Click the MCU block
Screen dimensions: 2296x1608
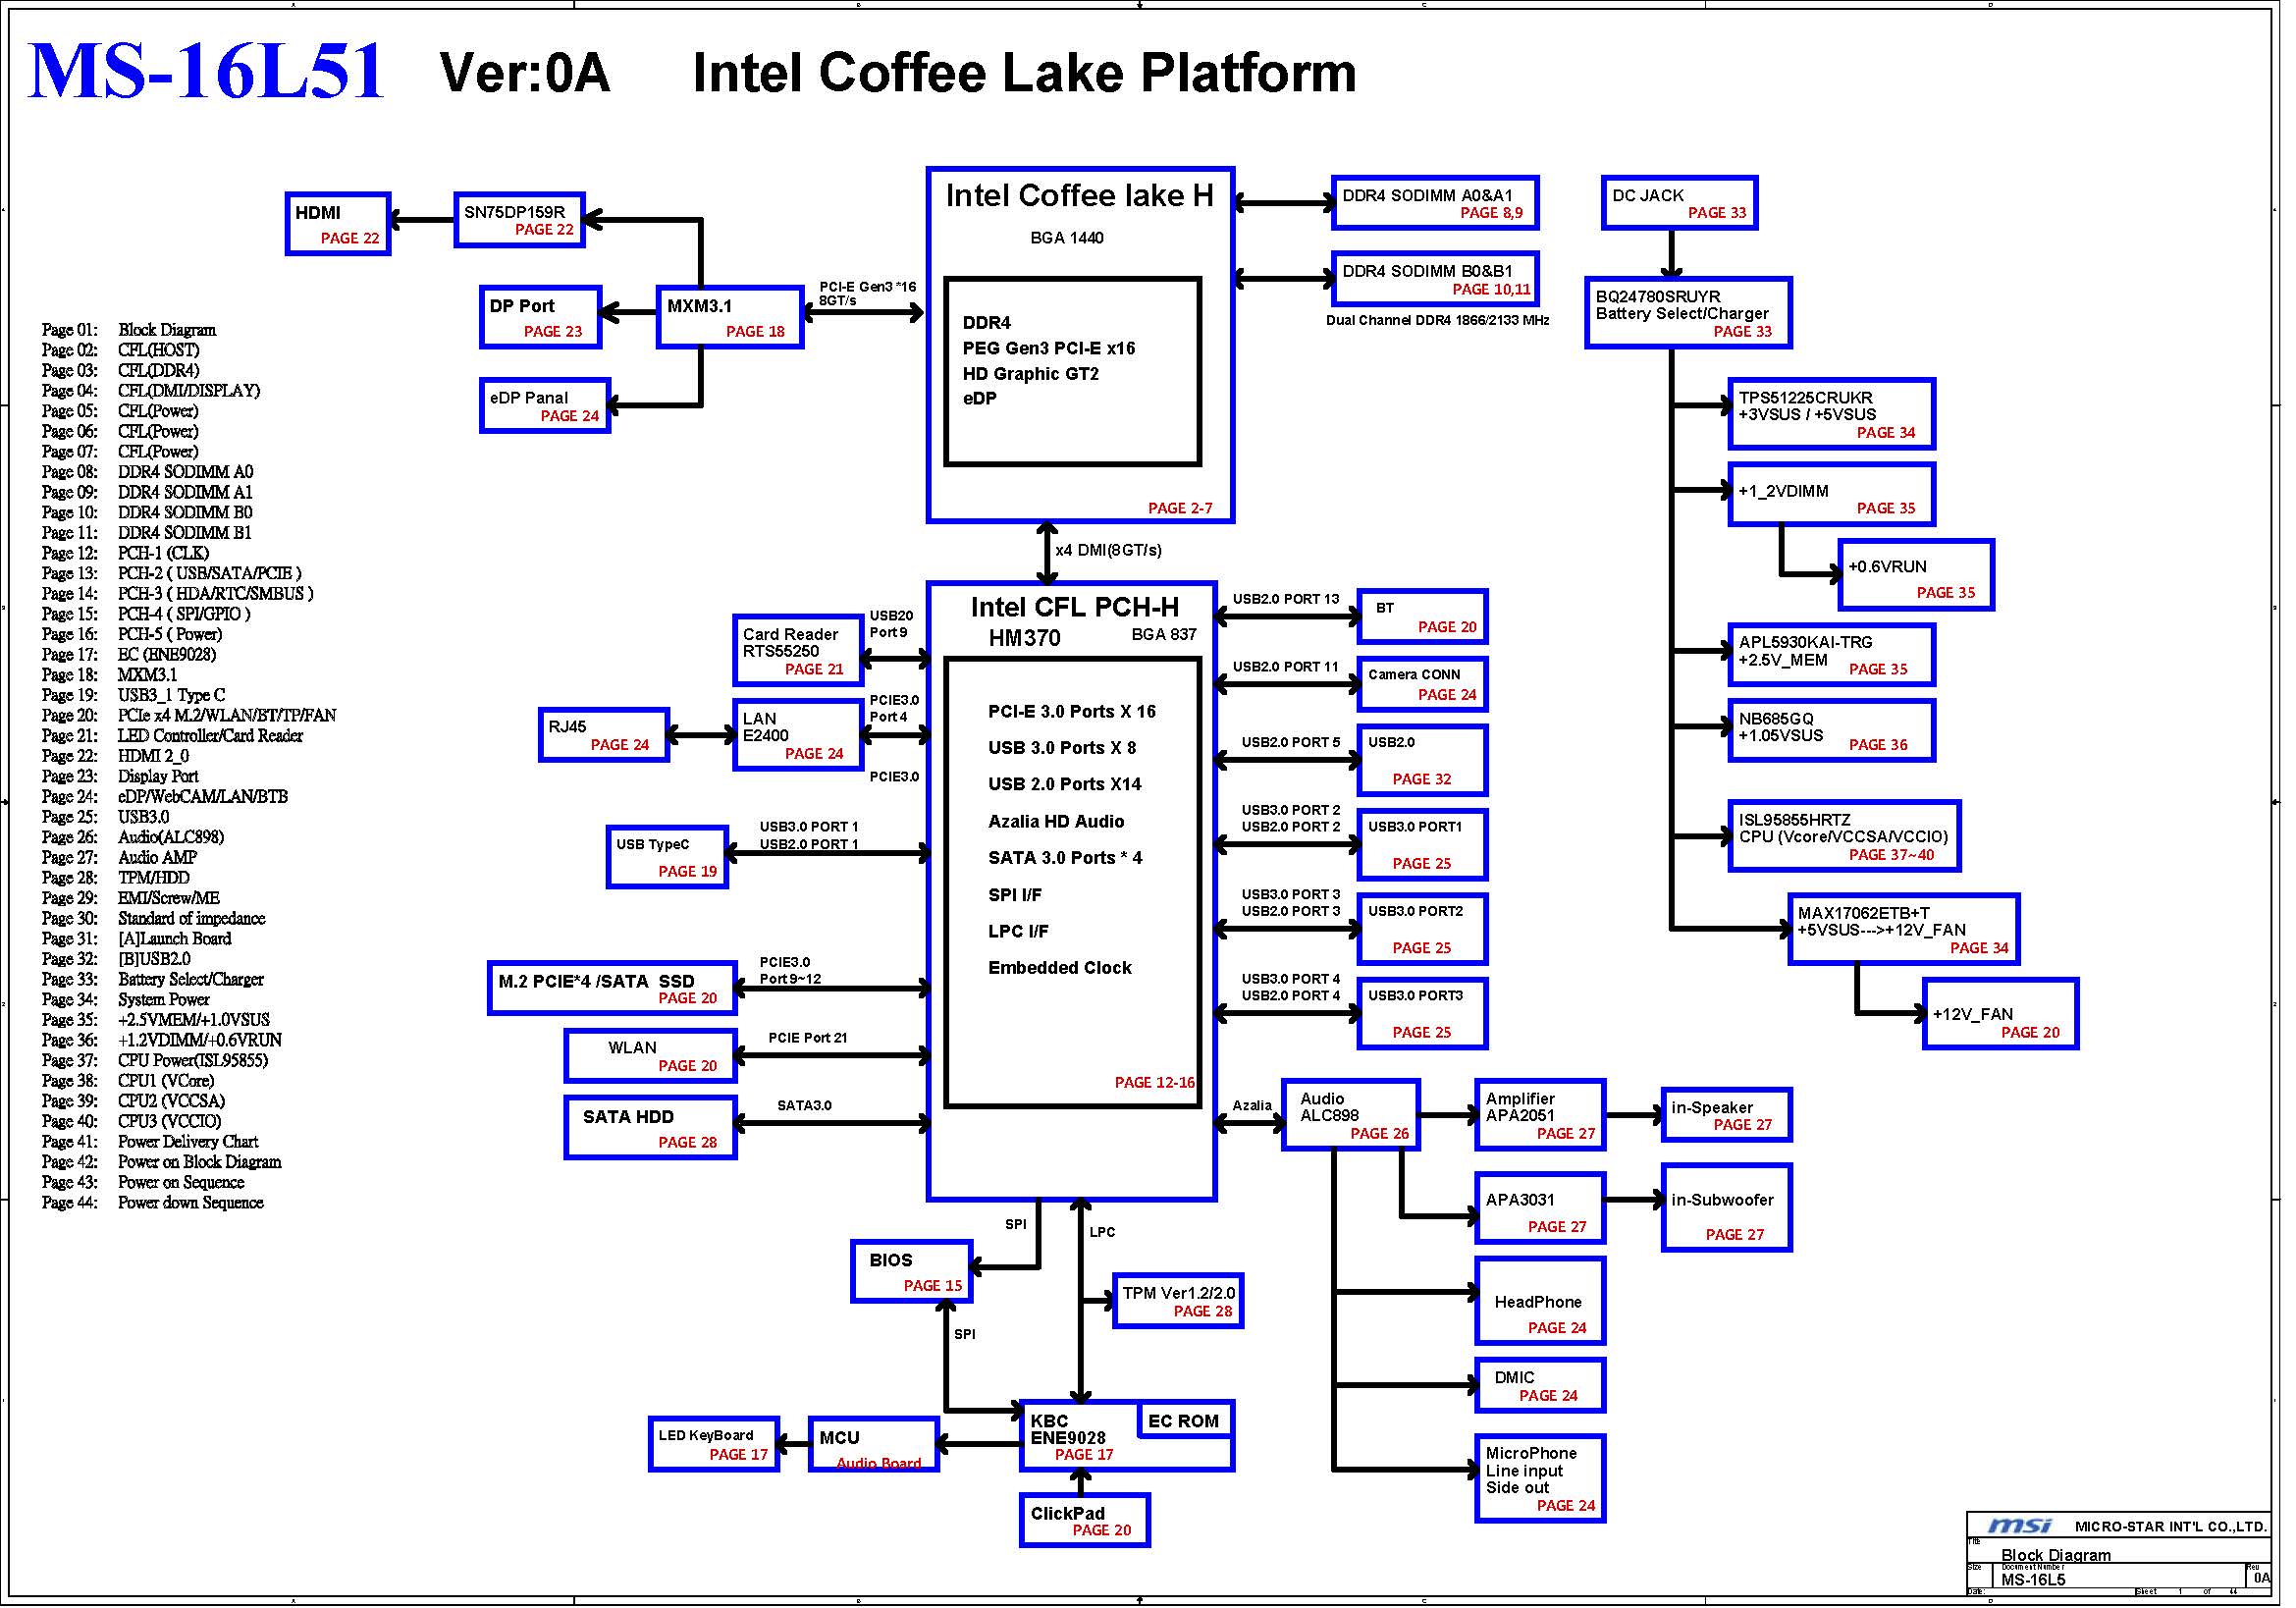coord(874,1445)
